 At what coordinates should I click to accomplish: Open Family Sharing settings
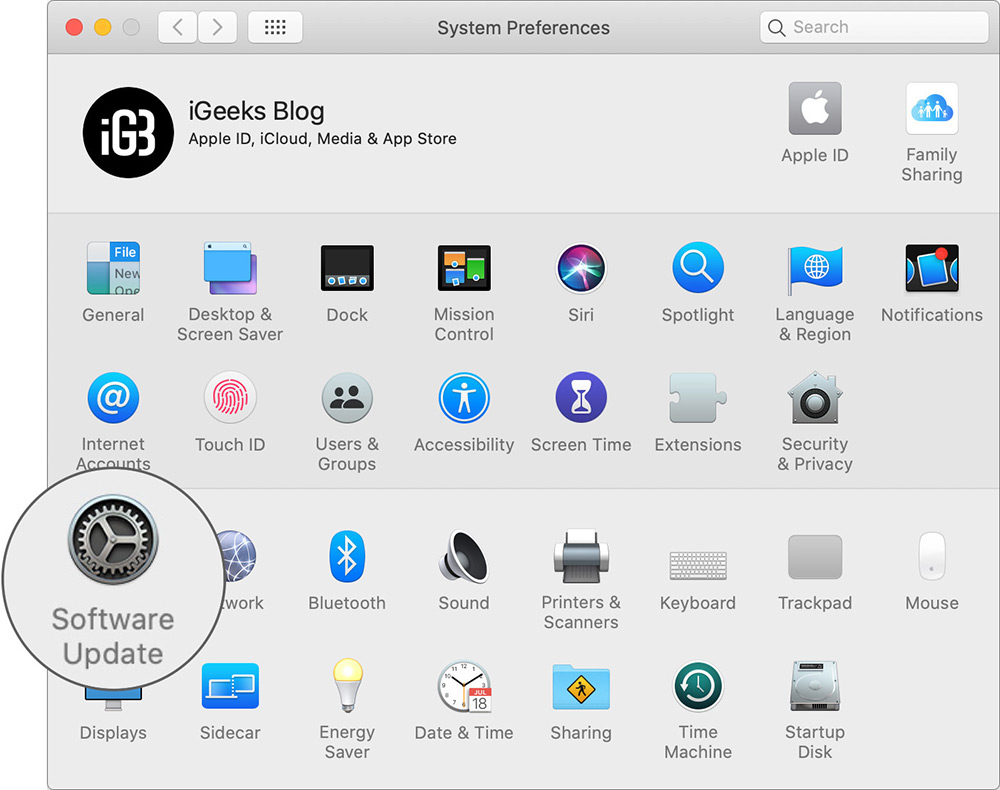[932, 108]
